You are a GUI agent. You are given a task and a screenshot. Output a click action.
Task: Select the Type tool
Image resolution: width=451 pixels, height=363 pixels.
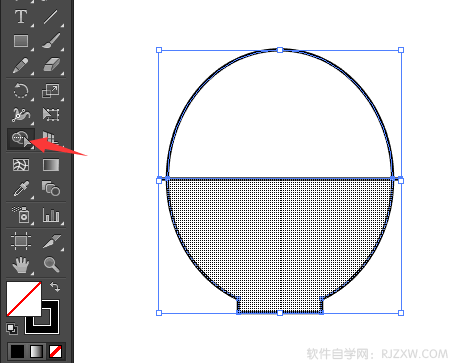21,17
